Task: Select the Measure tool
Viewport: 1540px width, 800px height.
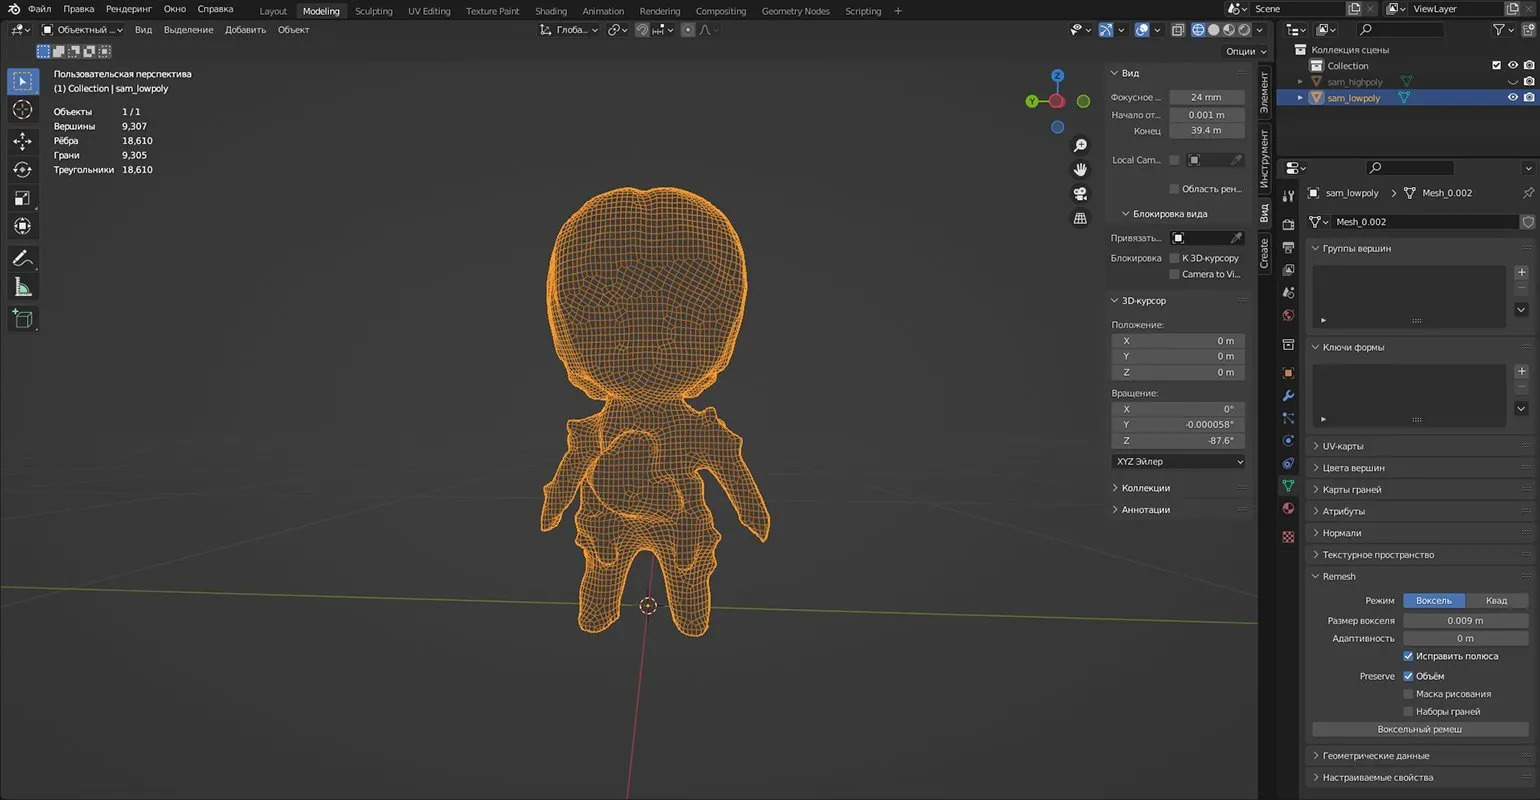Action: 22,288
